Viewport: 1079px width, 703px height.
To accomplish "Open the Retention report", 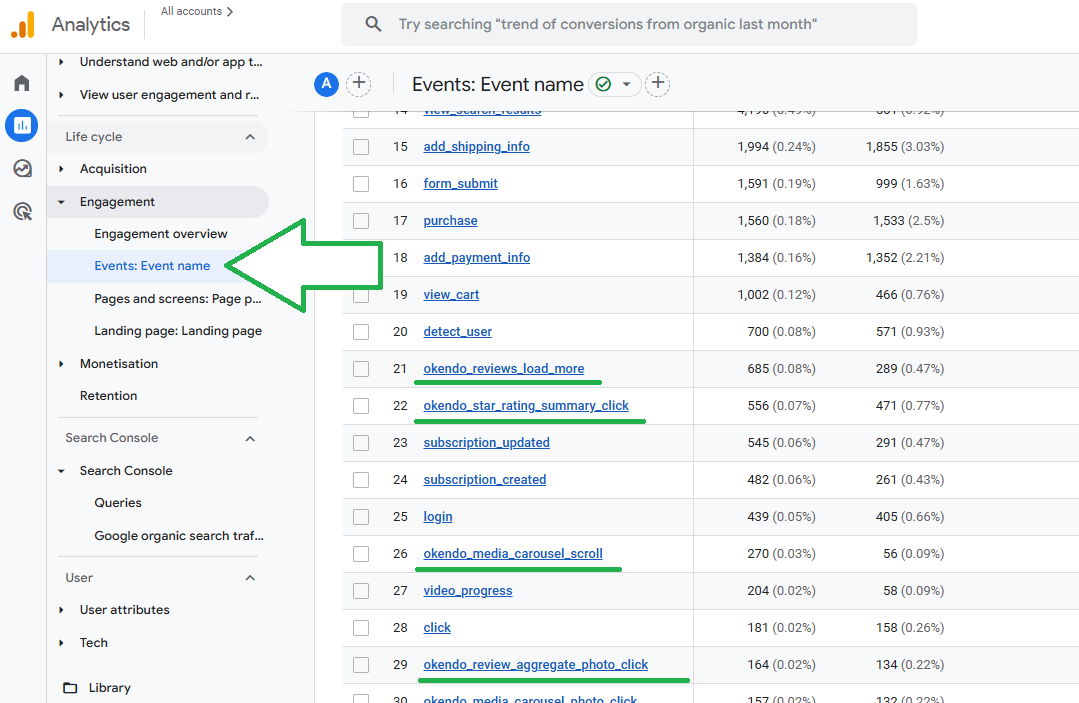I will tap(108, 396).
